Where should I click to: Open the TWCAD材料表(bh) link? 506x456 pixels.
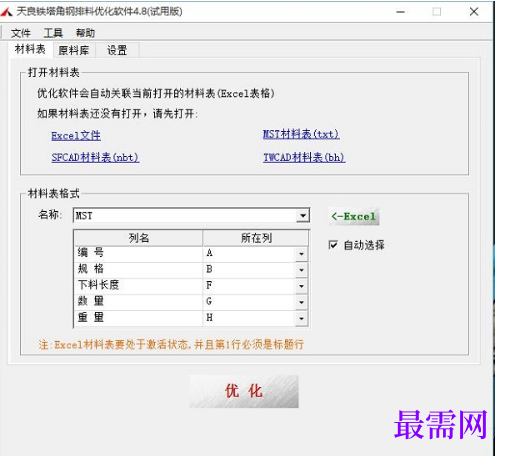click(x=304, y=157)
